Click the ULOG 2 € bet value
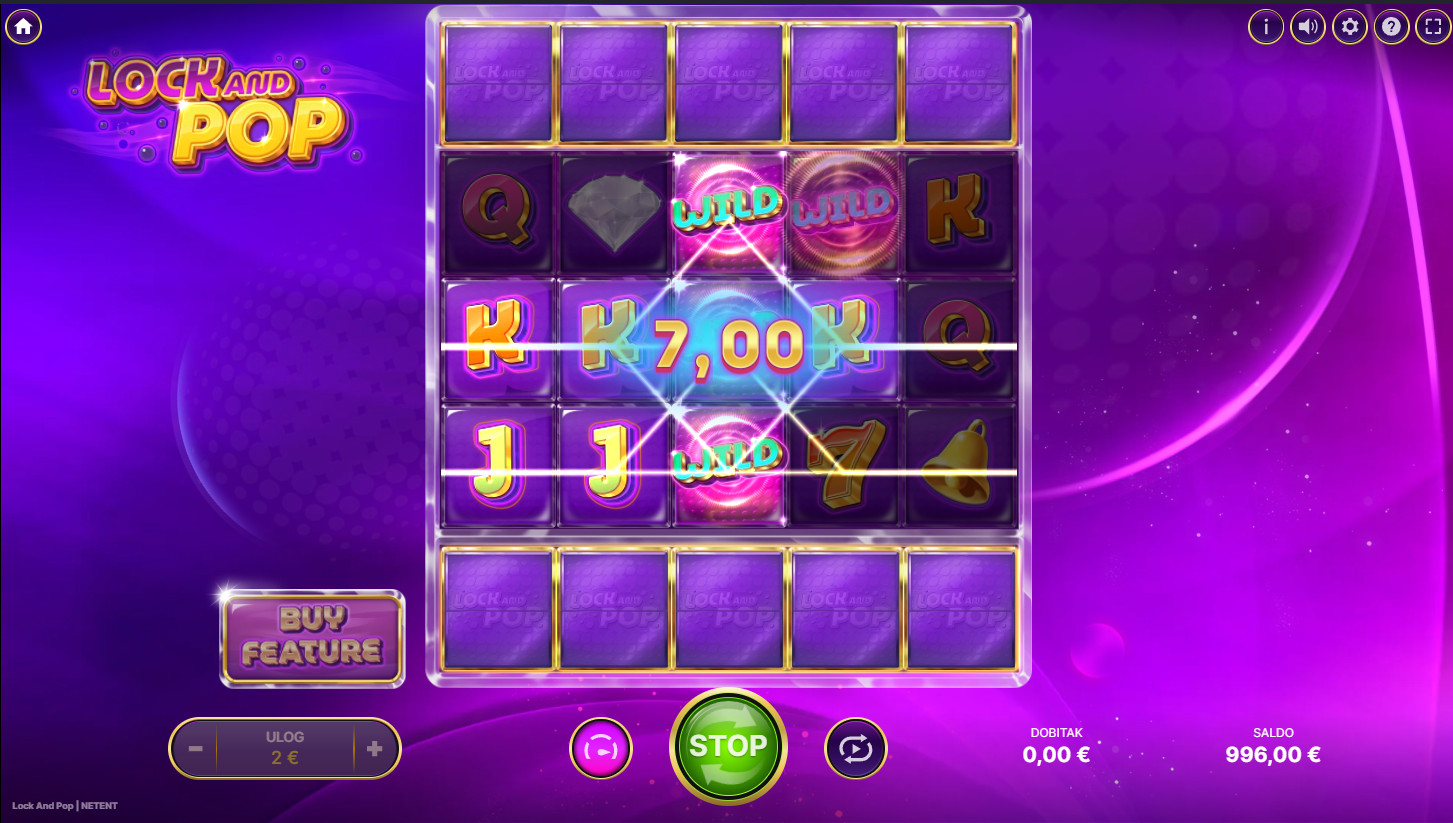 coord(285,757)
